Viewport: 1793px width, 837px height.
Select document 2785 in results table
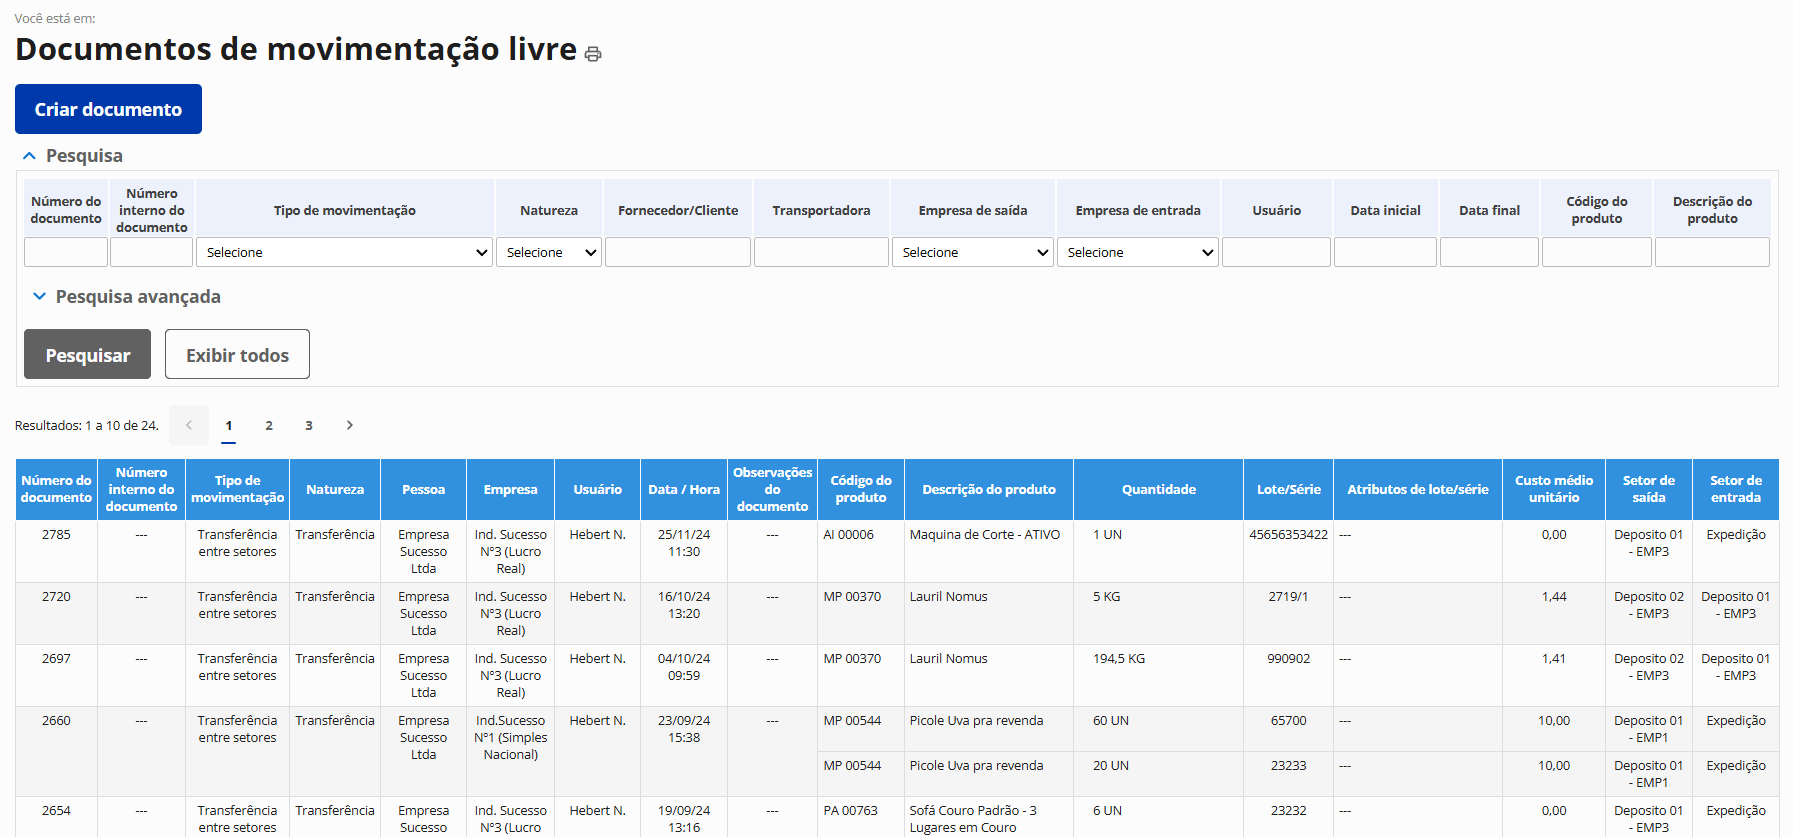point(56,535)
